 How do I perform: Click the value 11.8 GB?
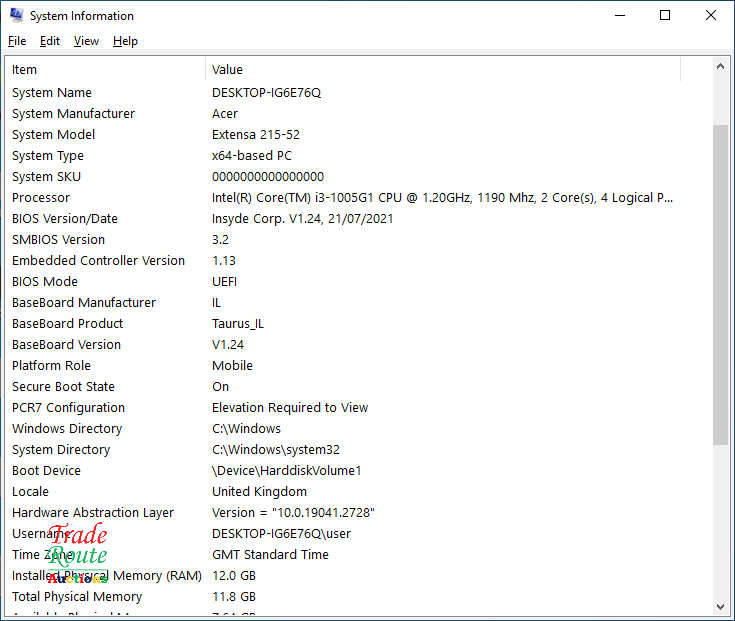pyautogui.click(x=233, y=597)
